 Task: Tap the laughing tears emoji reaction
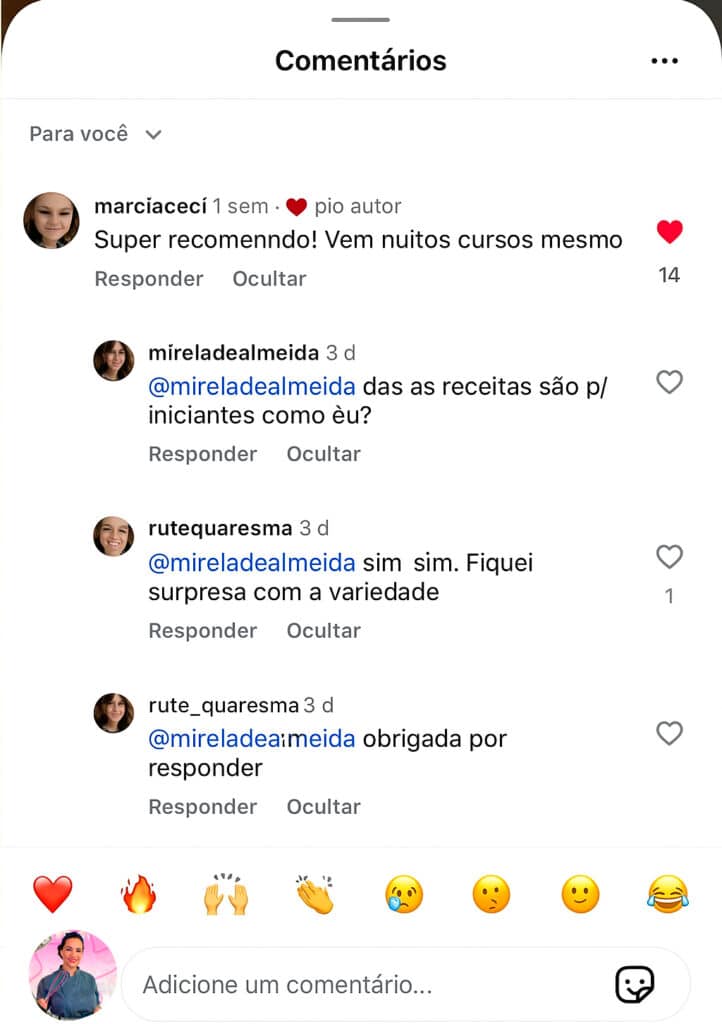(x=667, y=893)
